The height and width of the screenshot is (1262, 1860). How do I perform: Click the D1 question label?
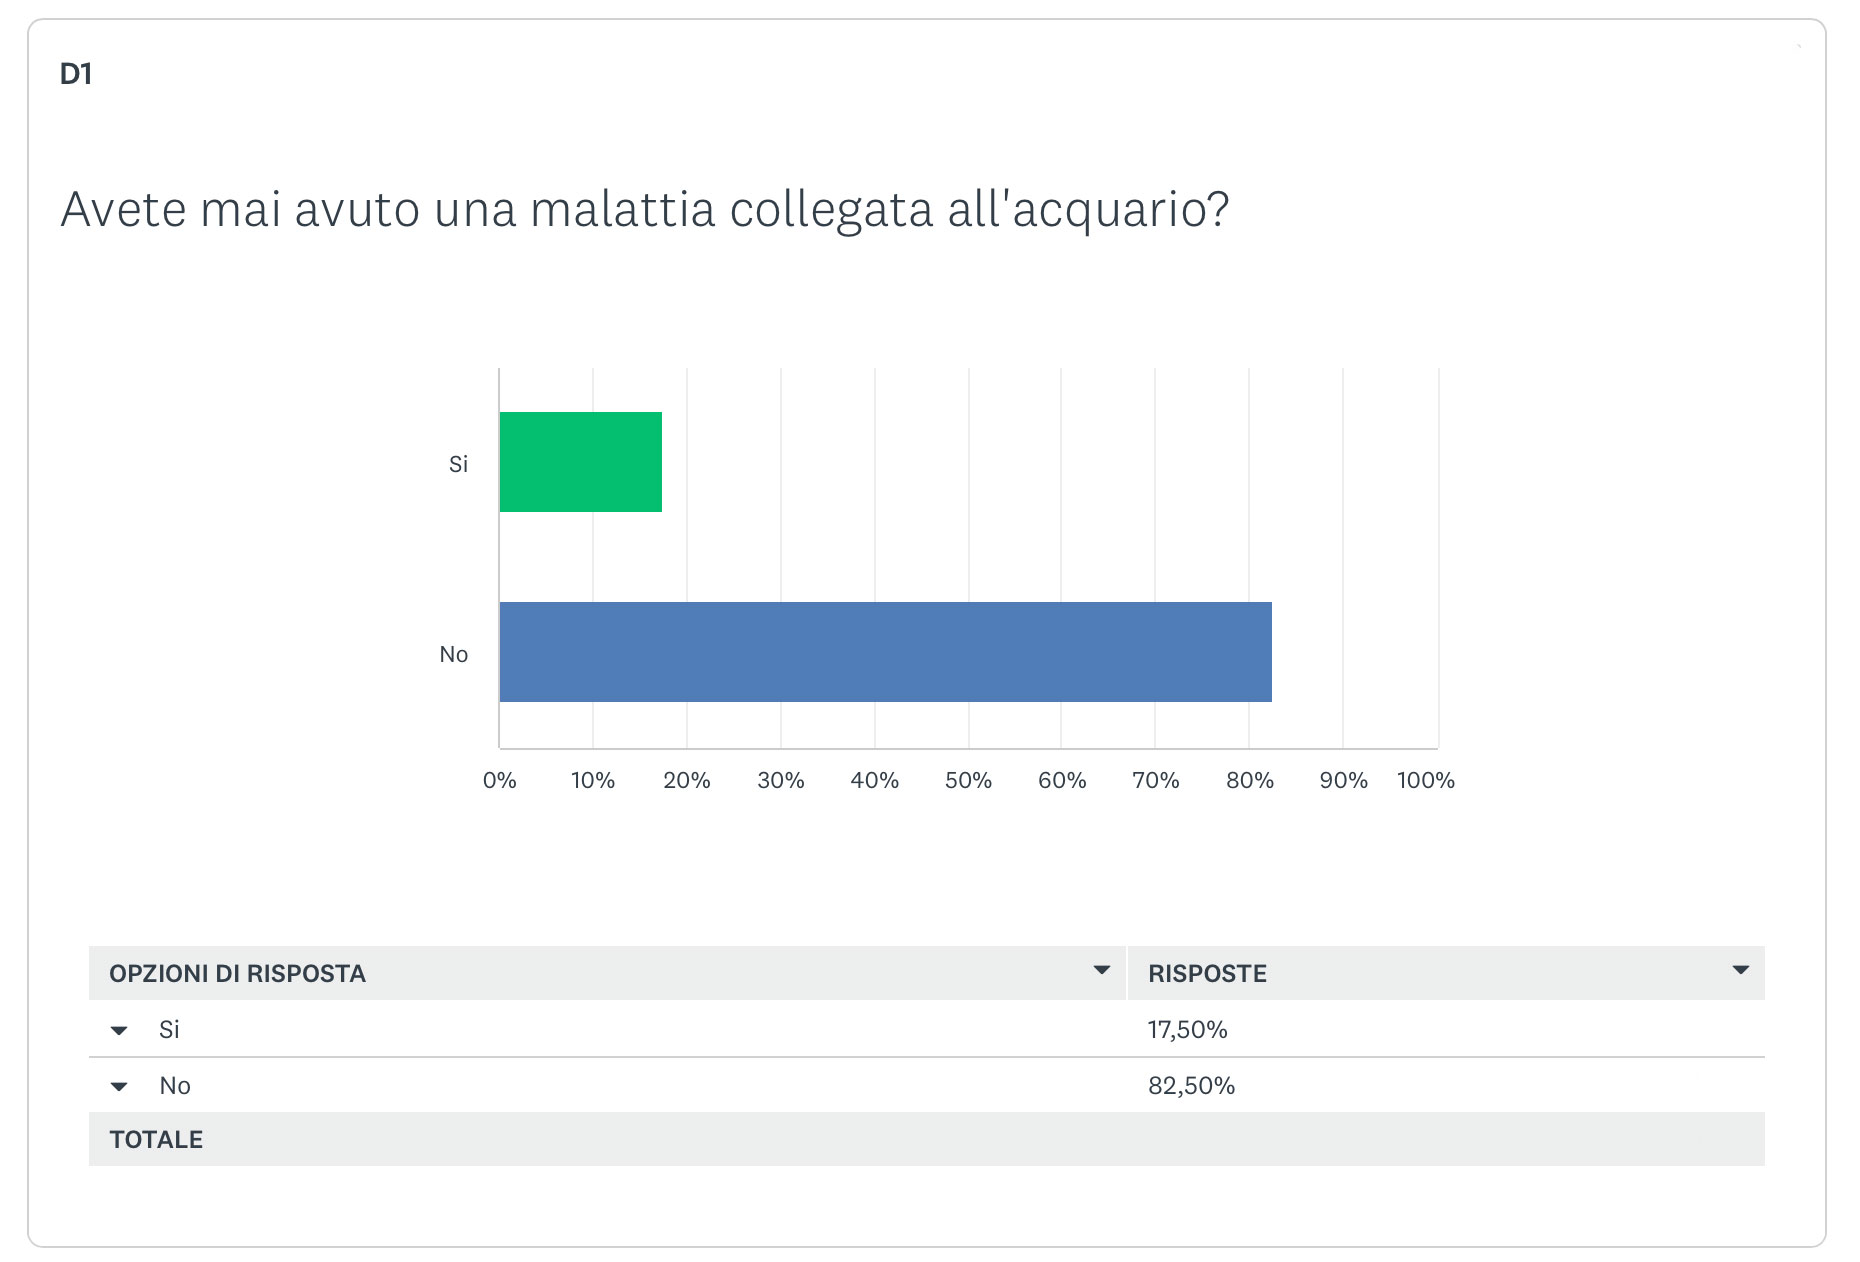click(76, 74)
